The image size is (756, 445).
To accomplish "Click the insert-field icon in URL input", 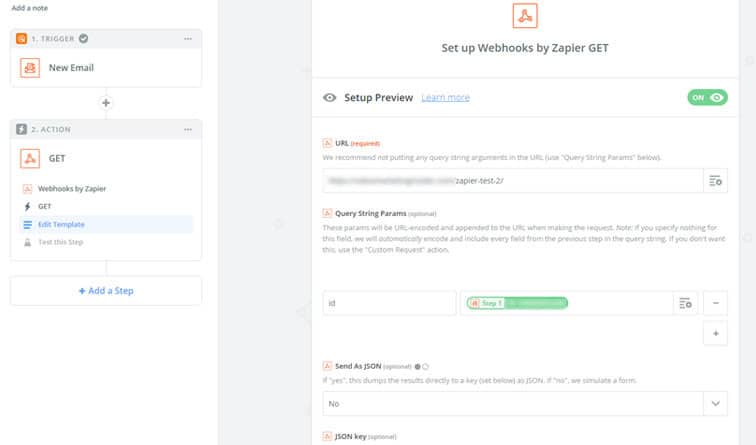I will 715,180.
